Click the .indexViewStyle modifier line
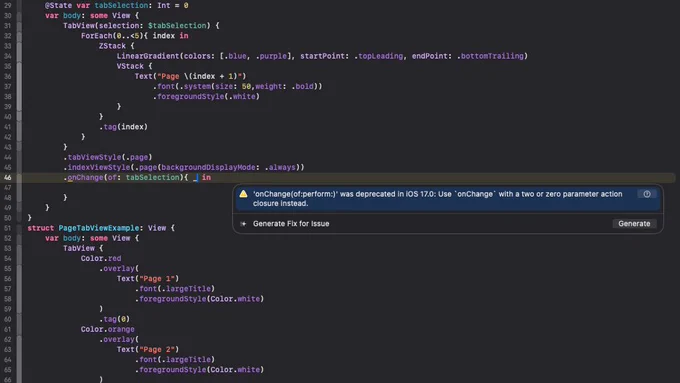The image size is (680, 383). [x=184, y=167]
